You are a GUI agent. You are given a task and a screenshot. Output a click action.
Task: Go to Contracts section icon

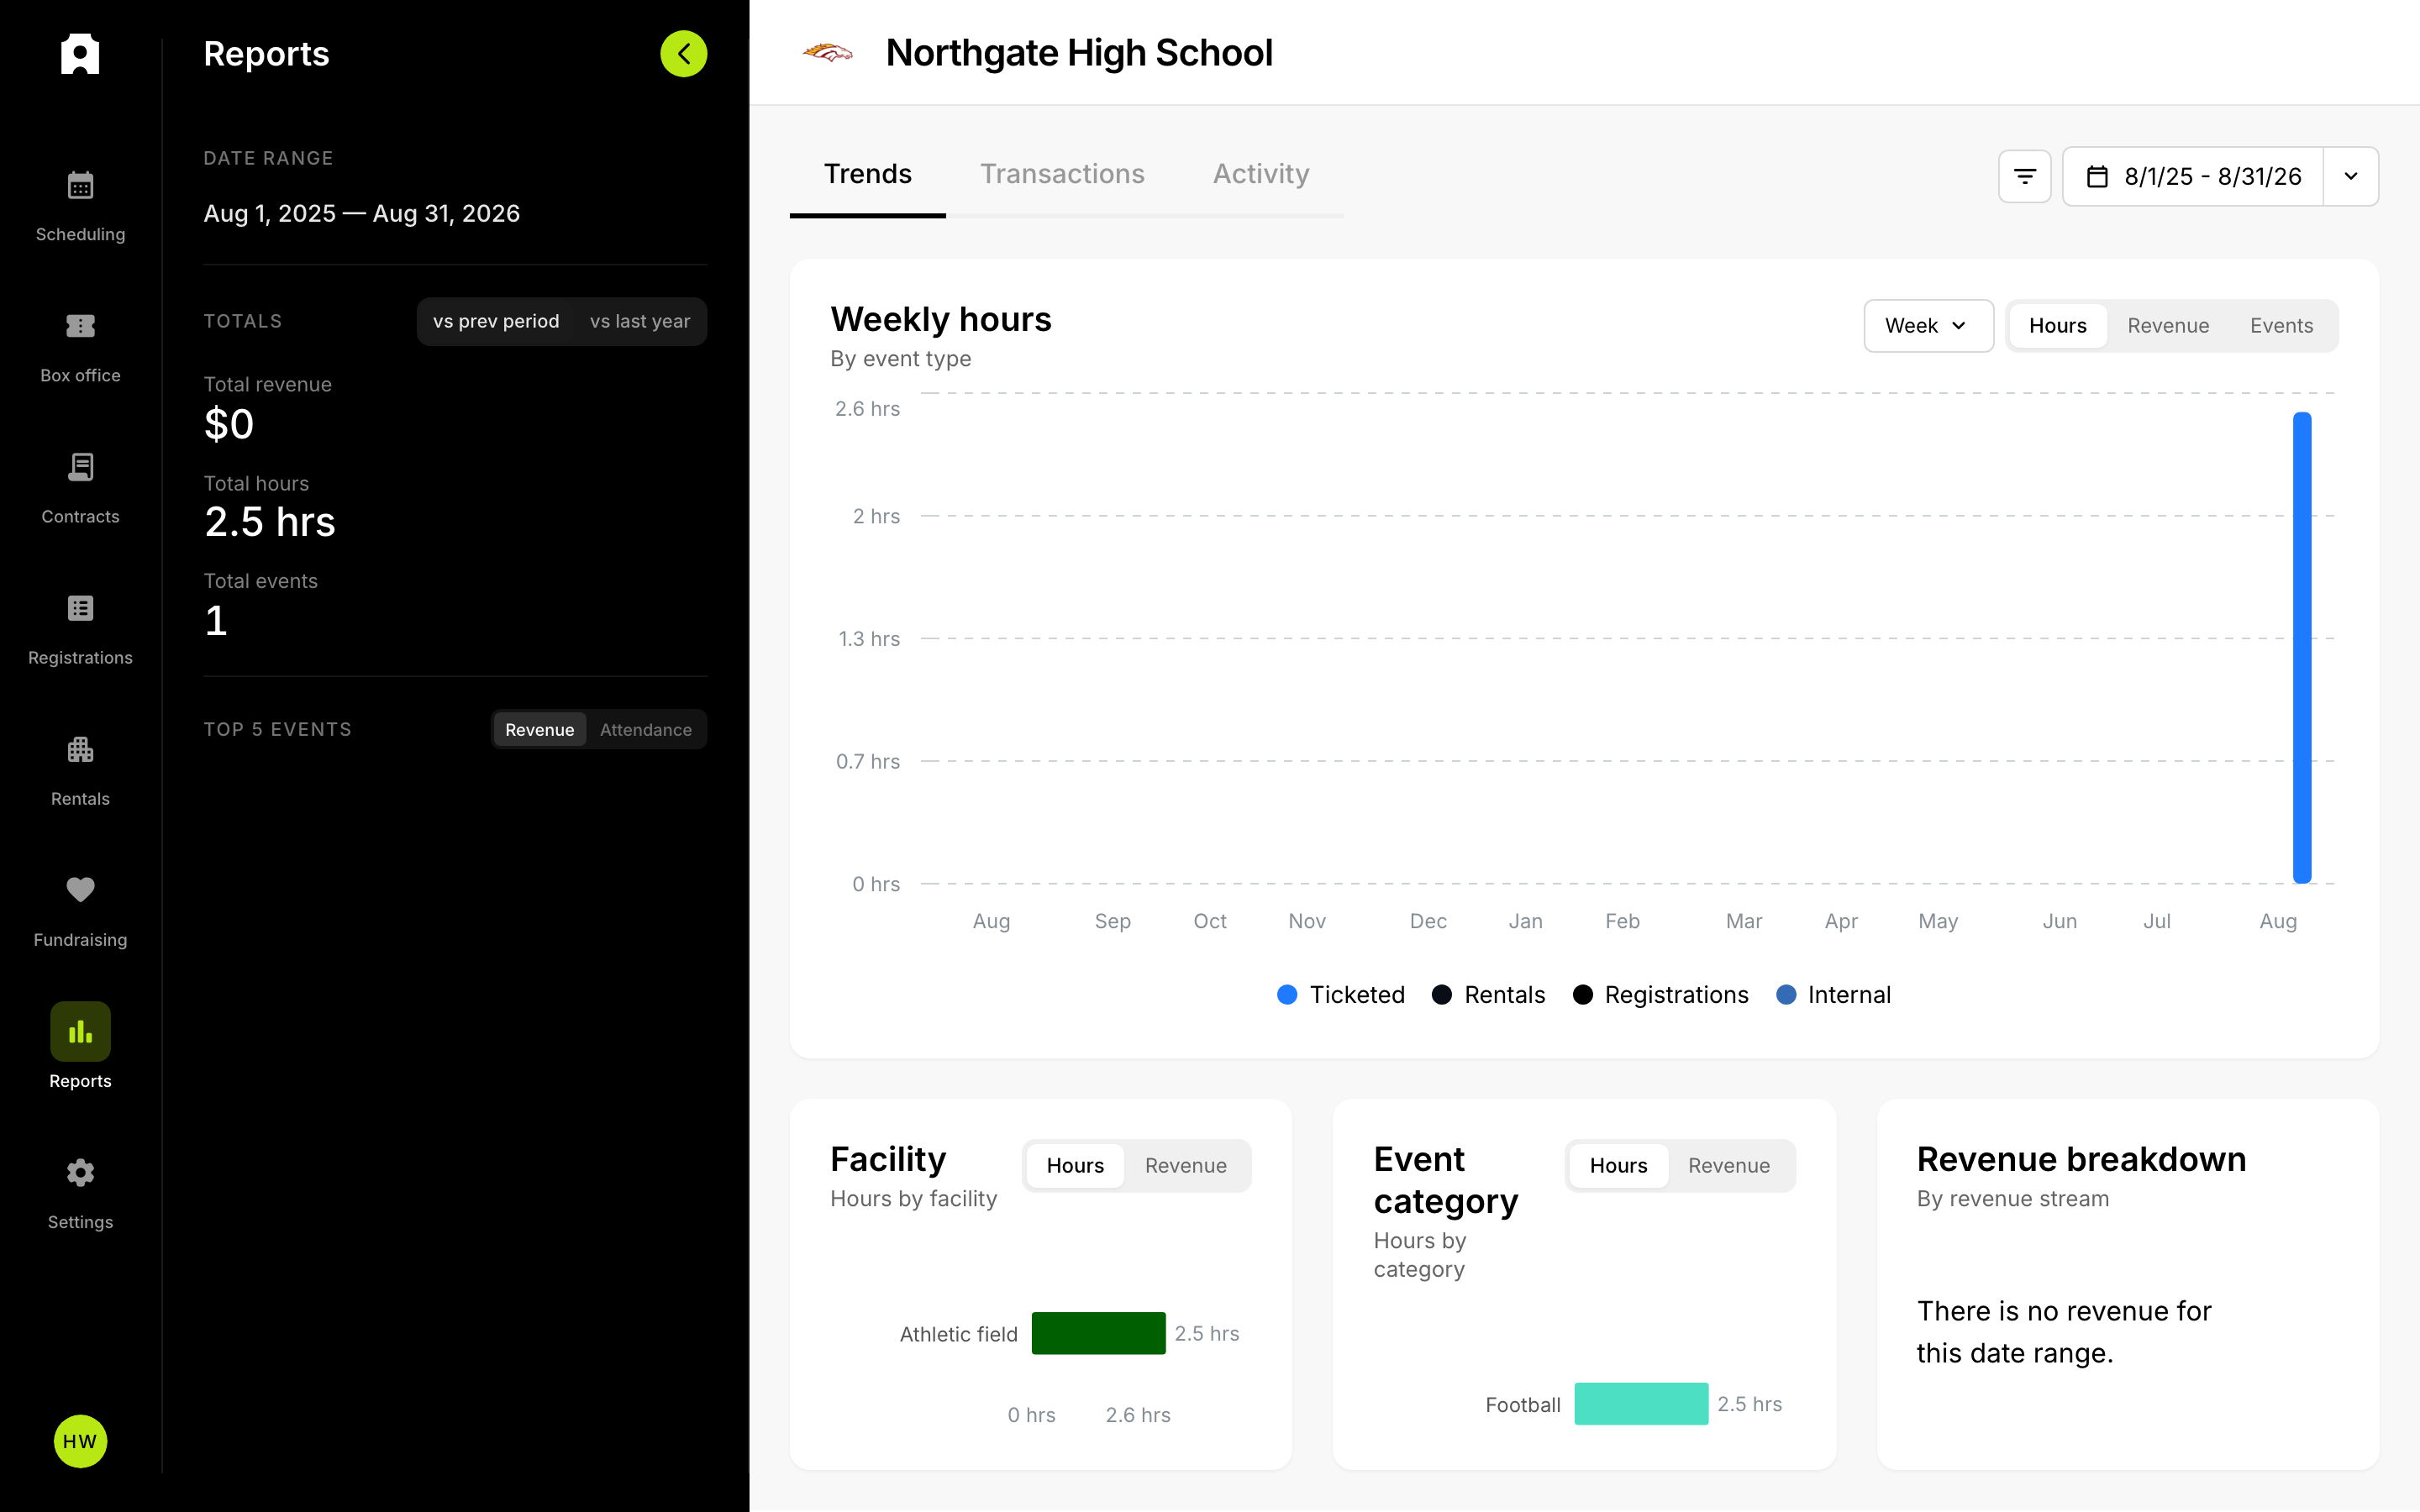coord(80,467)
